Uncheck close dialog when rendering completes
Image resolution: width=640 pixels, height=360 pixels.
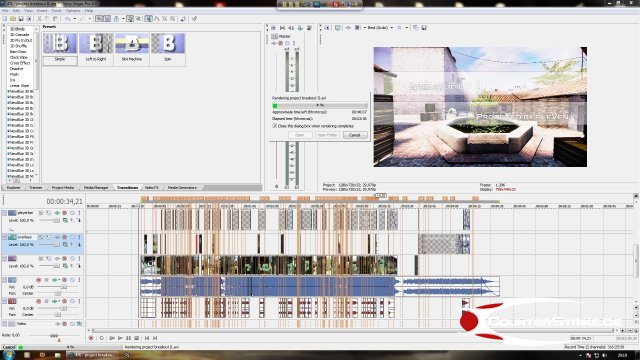(x=275, y=126)
